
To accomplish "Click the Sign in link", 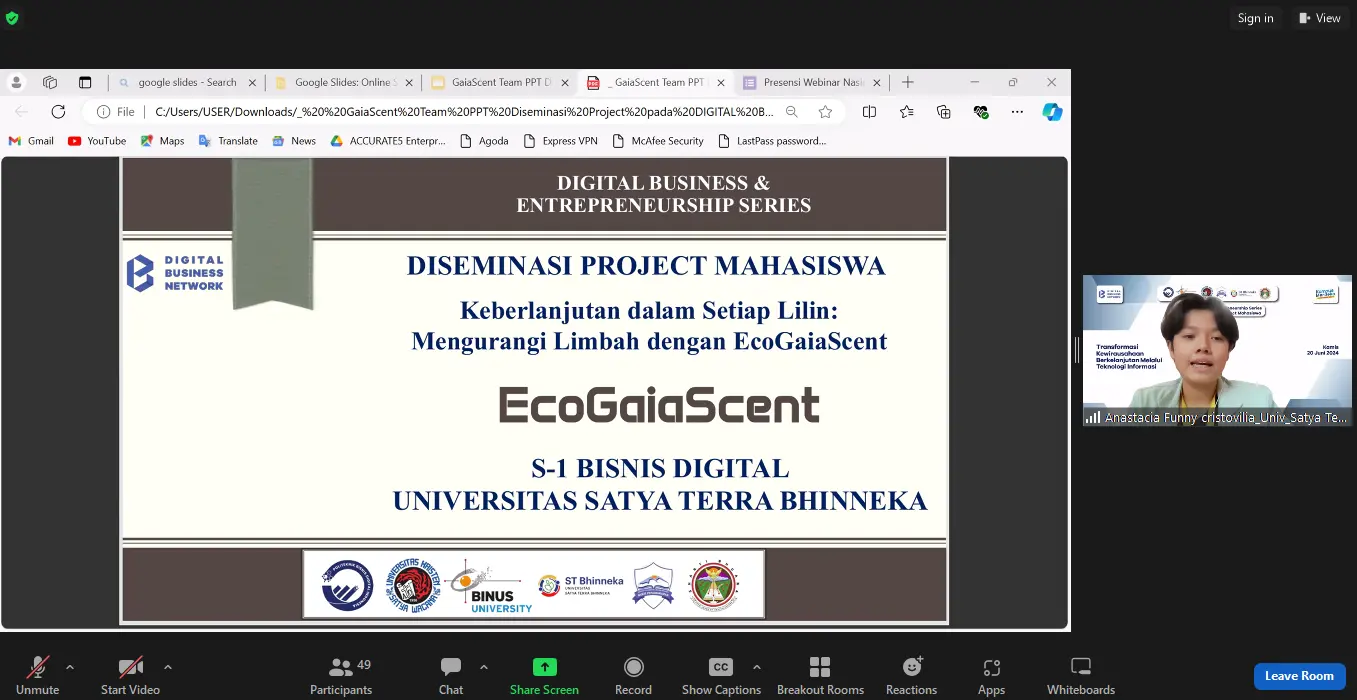I will 1255,18.
